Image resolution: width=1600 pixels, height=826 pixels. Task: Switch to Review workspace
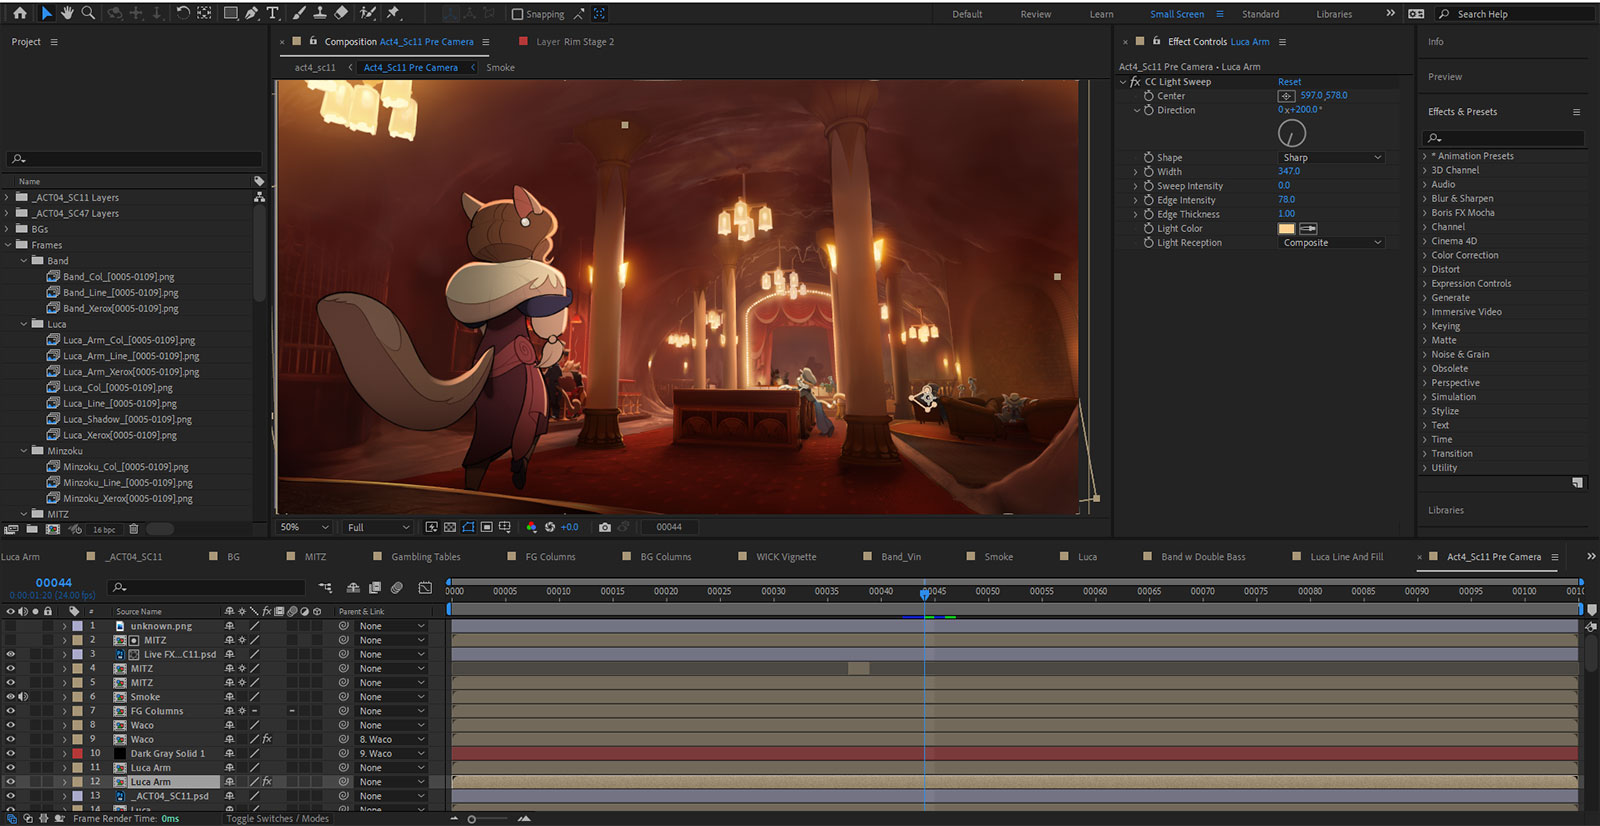click(x=1036, y=14)
